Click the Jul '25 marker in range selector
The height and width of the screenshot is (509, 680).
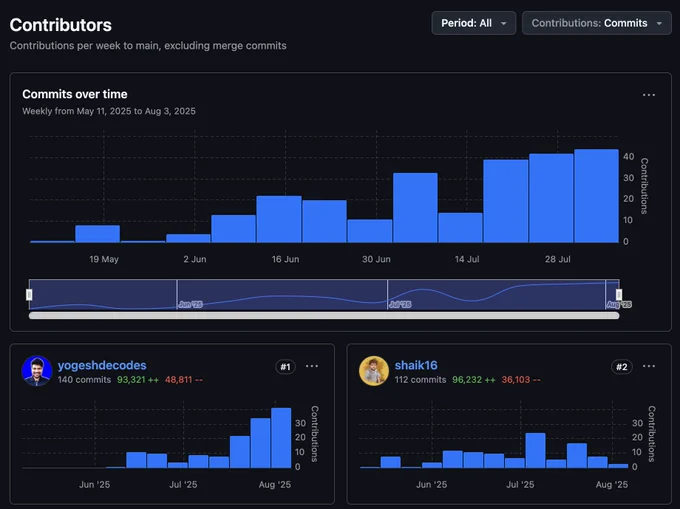pos(400,304)
